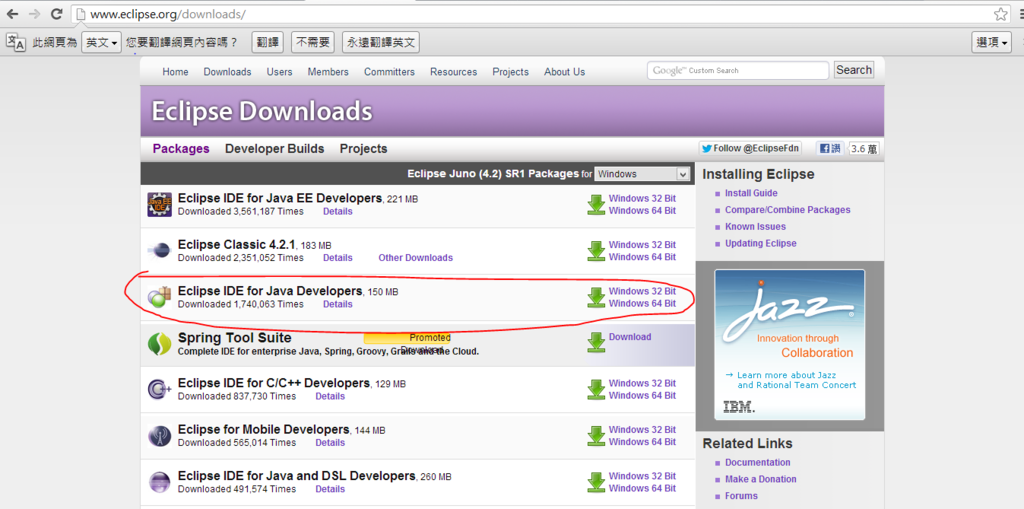Switch to the Packages tab

coord(181,149)
